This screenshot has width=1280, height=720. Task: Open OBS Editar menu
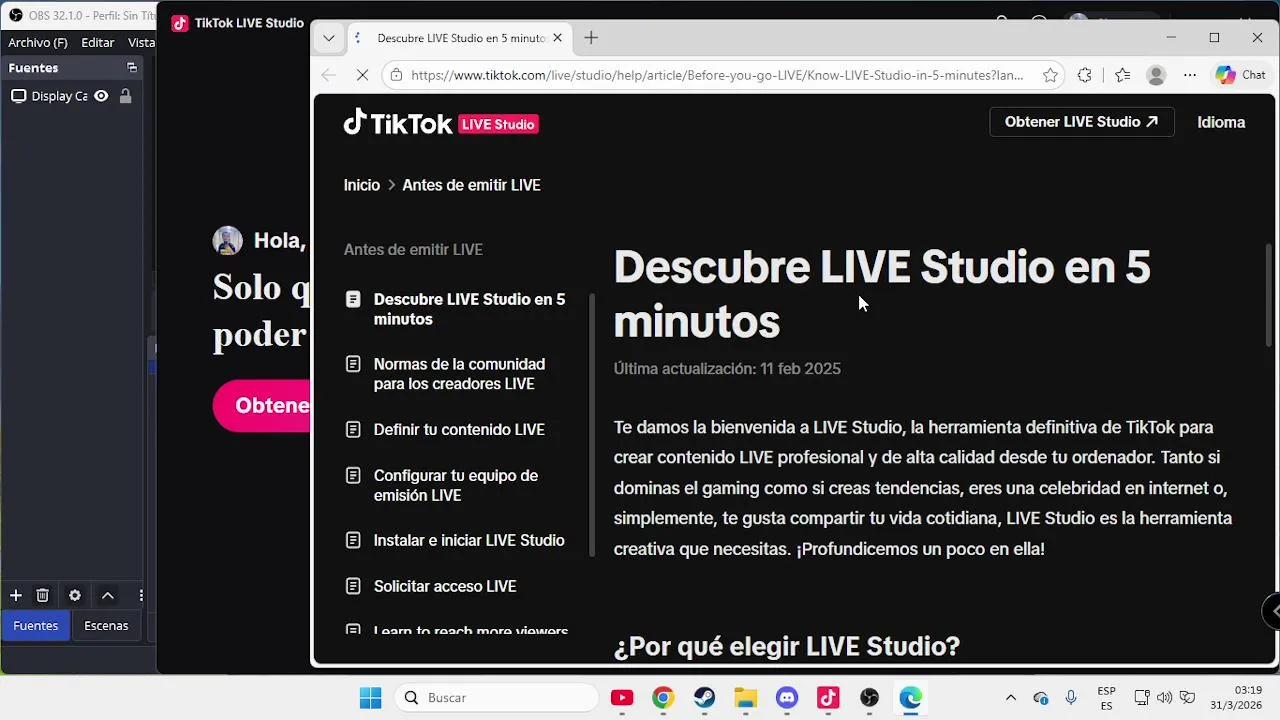(97, 43)
